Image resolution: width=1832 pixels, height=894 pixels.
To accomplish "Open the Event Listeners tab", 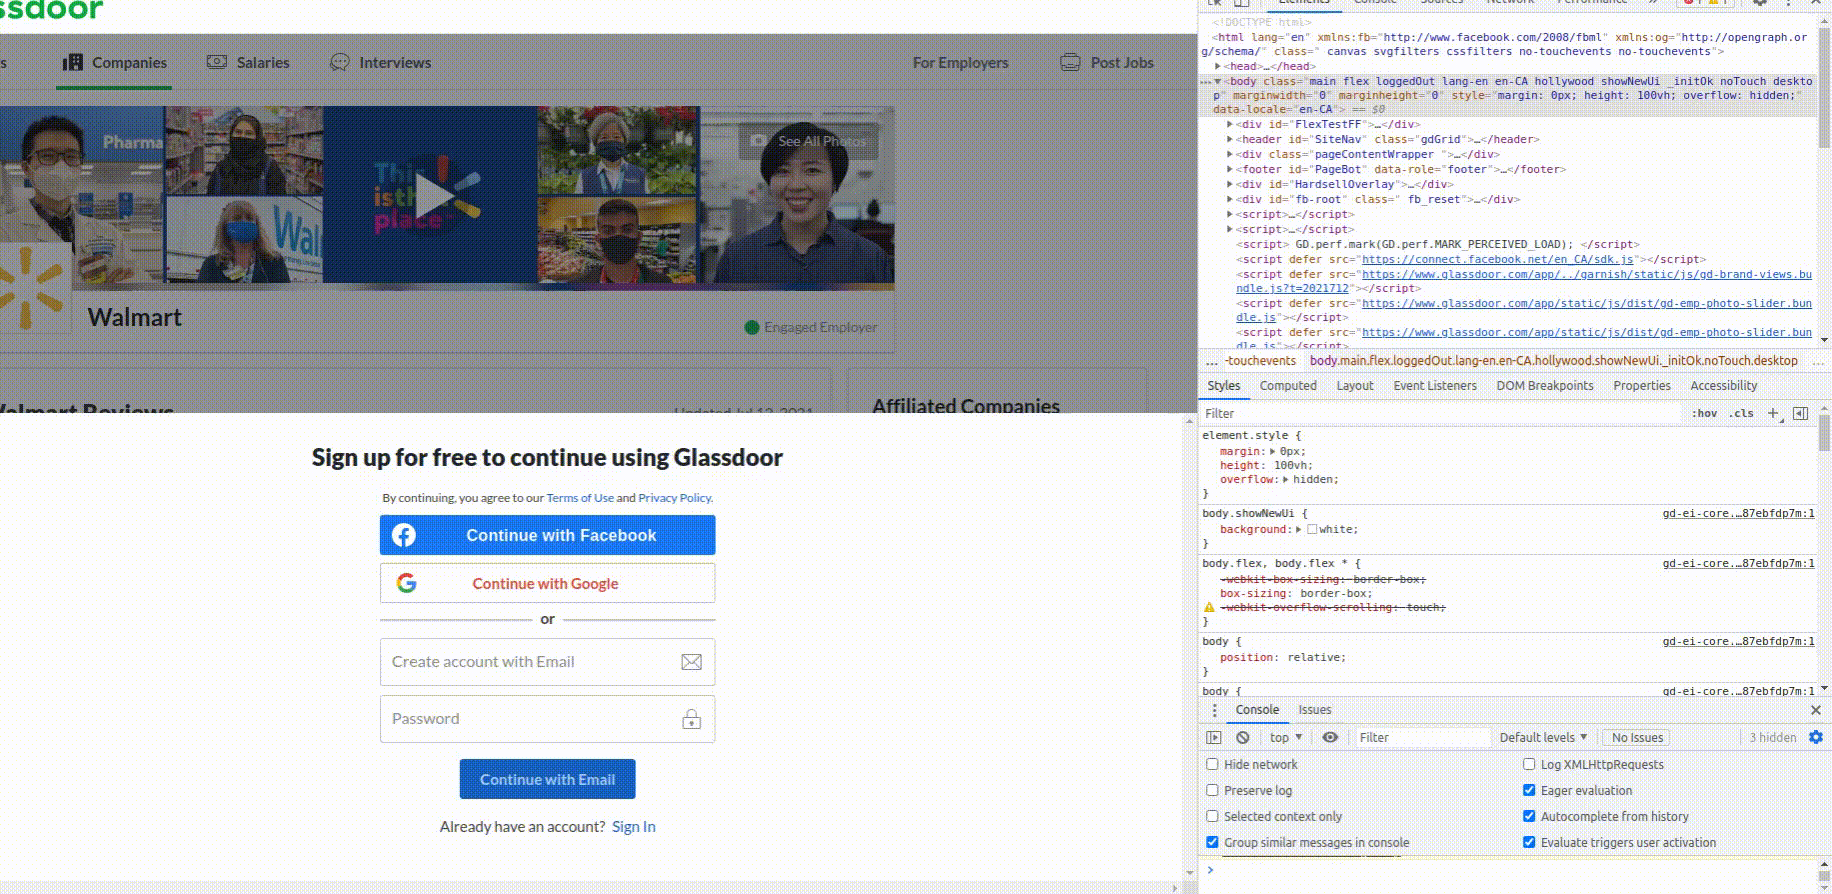I will click(1435, 386).
